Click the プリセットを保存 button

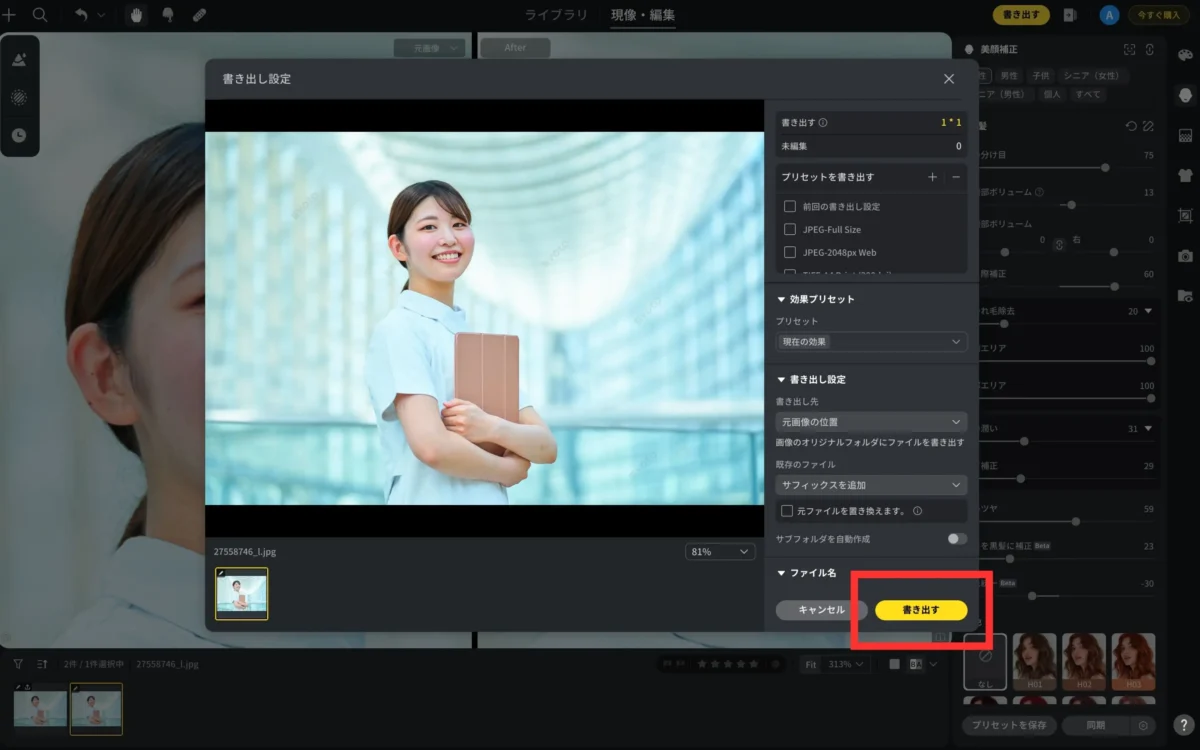[x=1008, y=726]
